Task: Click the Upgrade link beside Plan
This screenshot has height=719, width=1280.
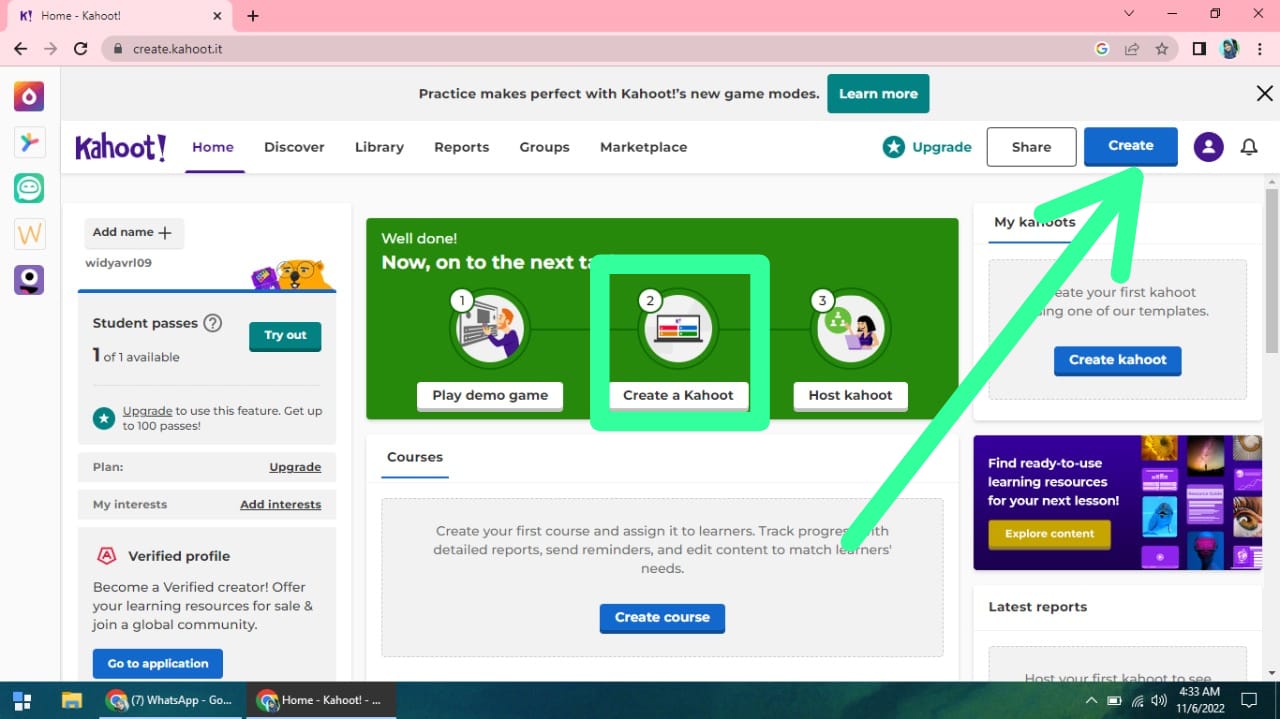Action: click(x=295, y=467)
